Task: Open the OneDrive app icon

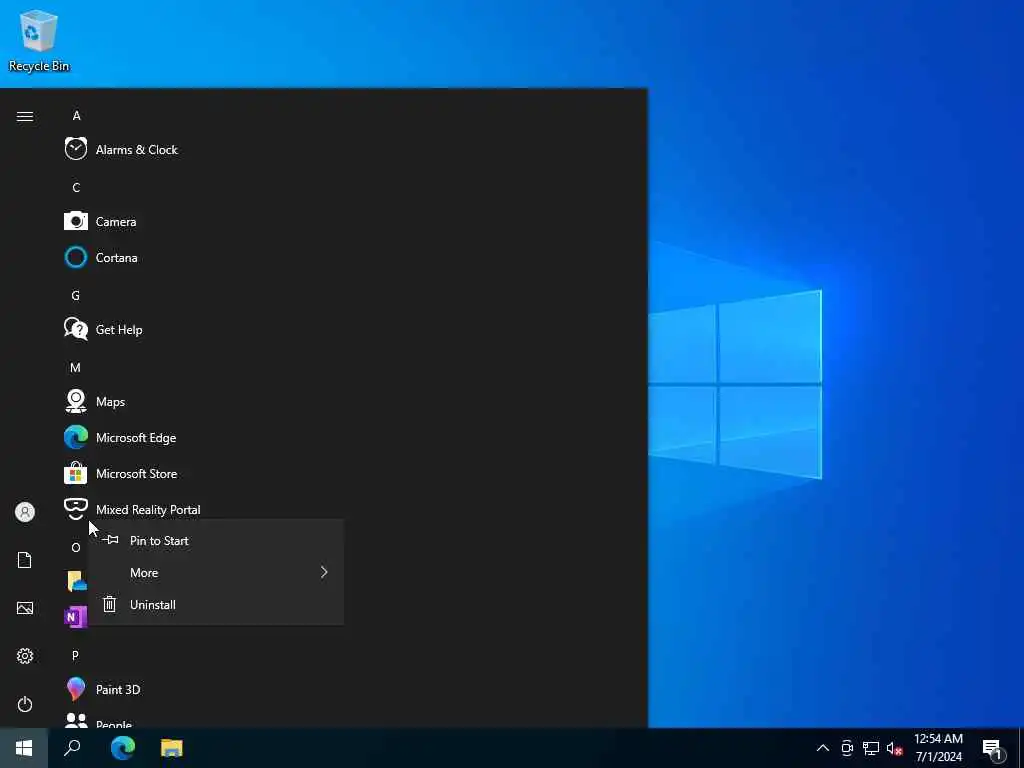Action: [x=76, y=581]
